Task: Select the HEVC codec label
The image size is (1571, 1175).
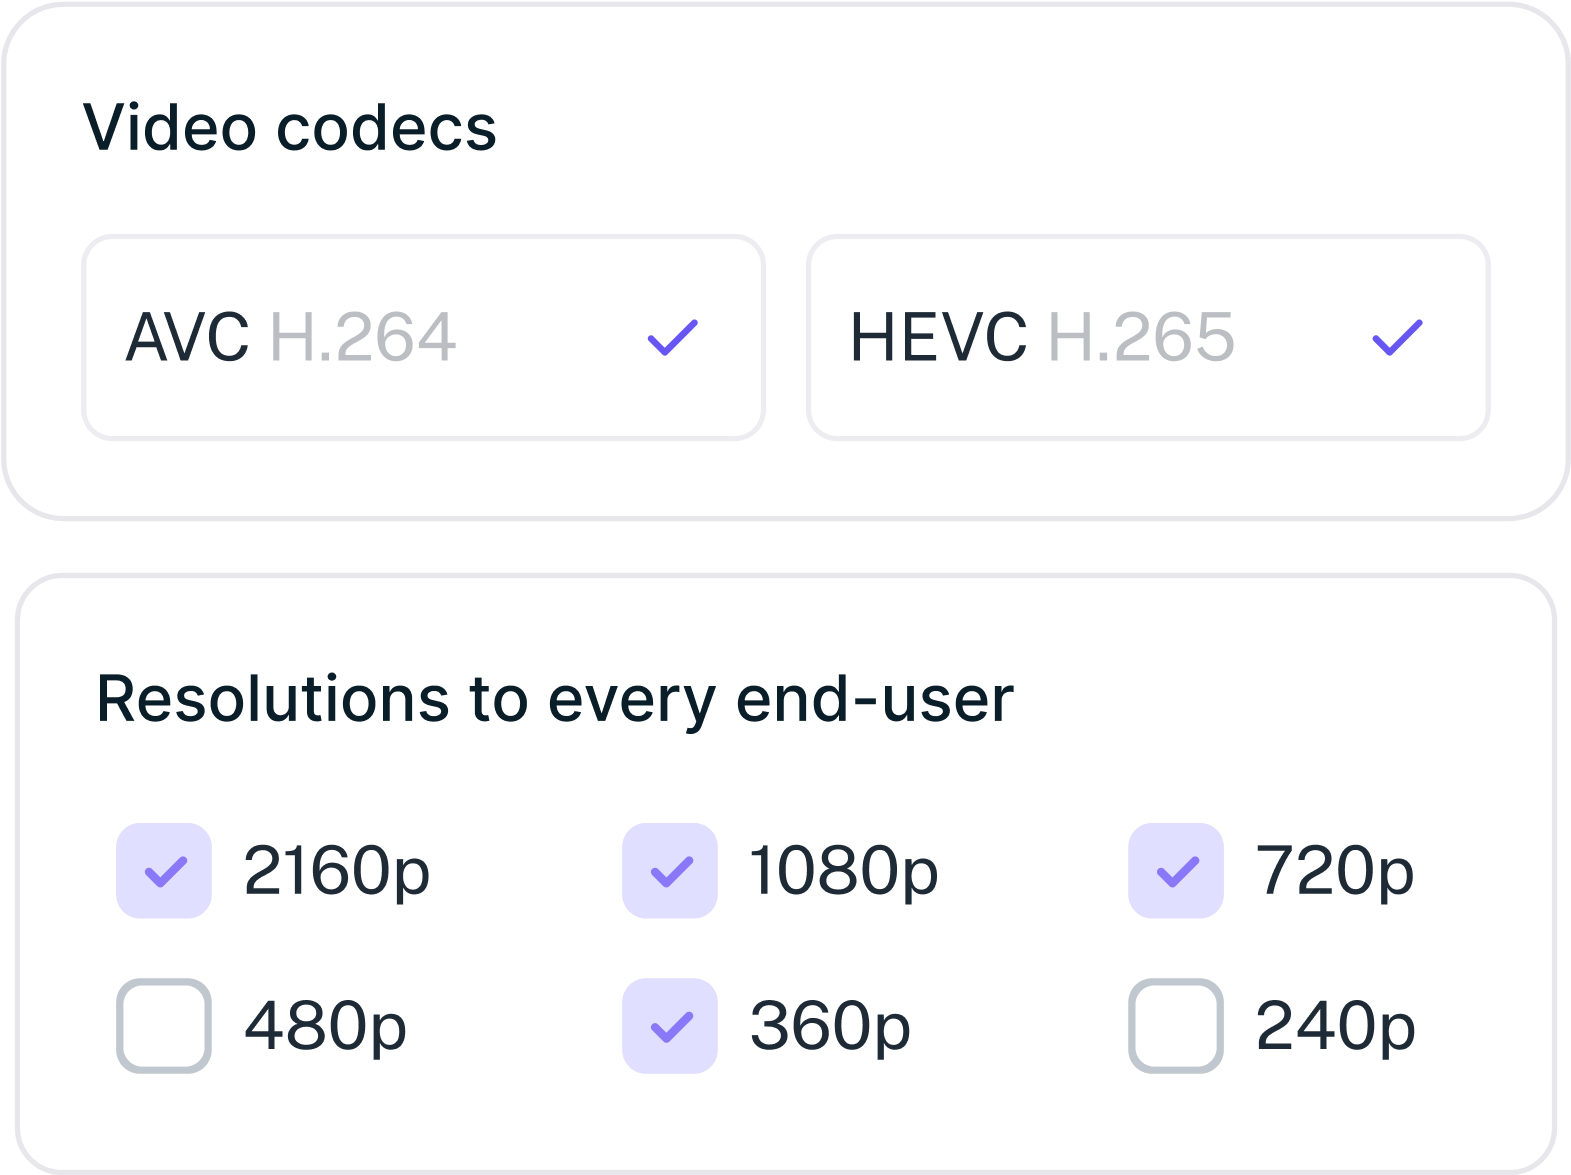Action: 938,337
